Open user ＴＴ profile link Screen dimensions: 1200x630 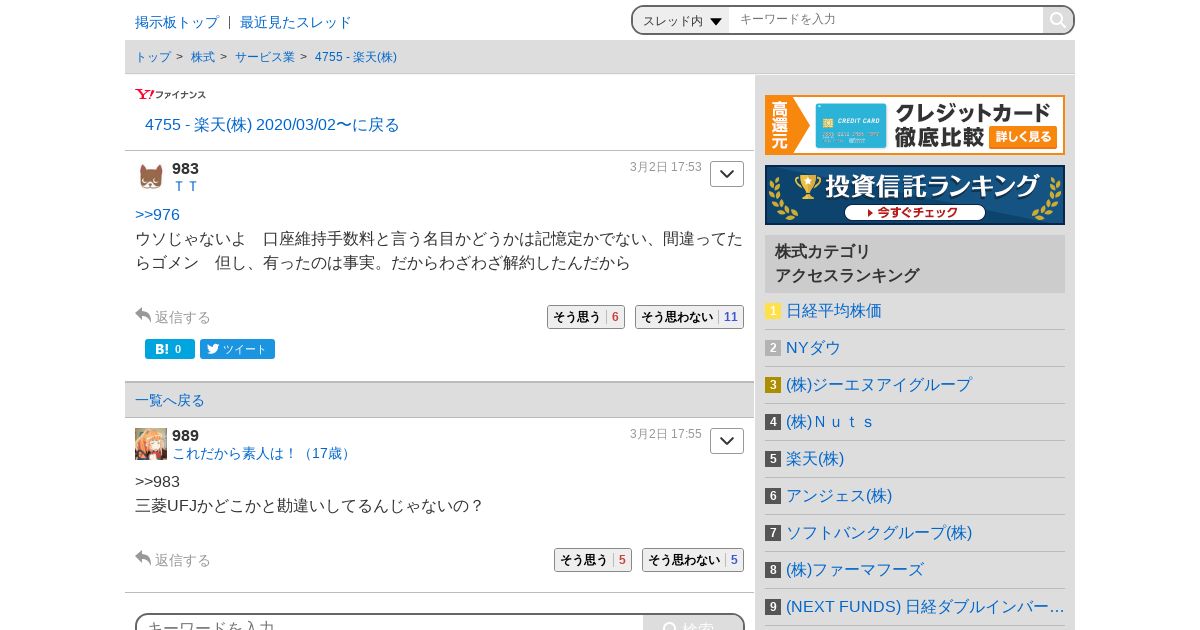click(186, 186)
